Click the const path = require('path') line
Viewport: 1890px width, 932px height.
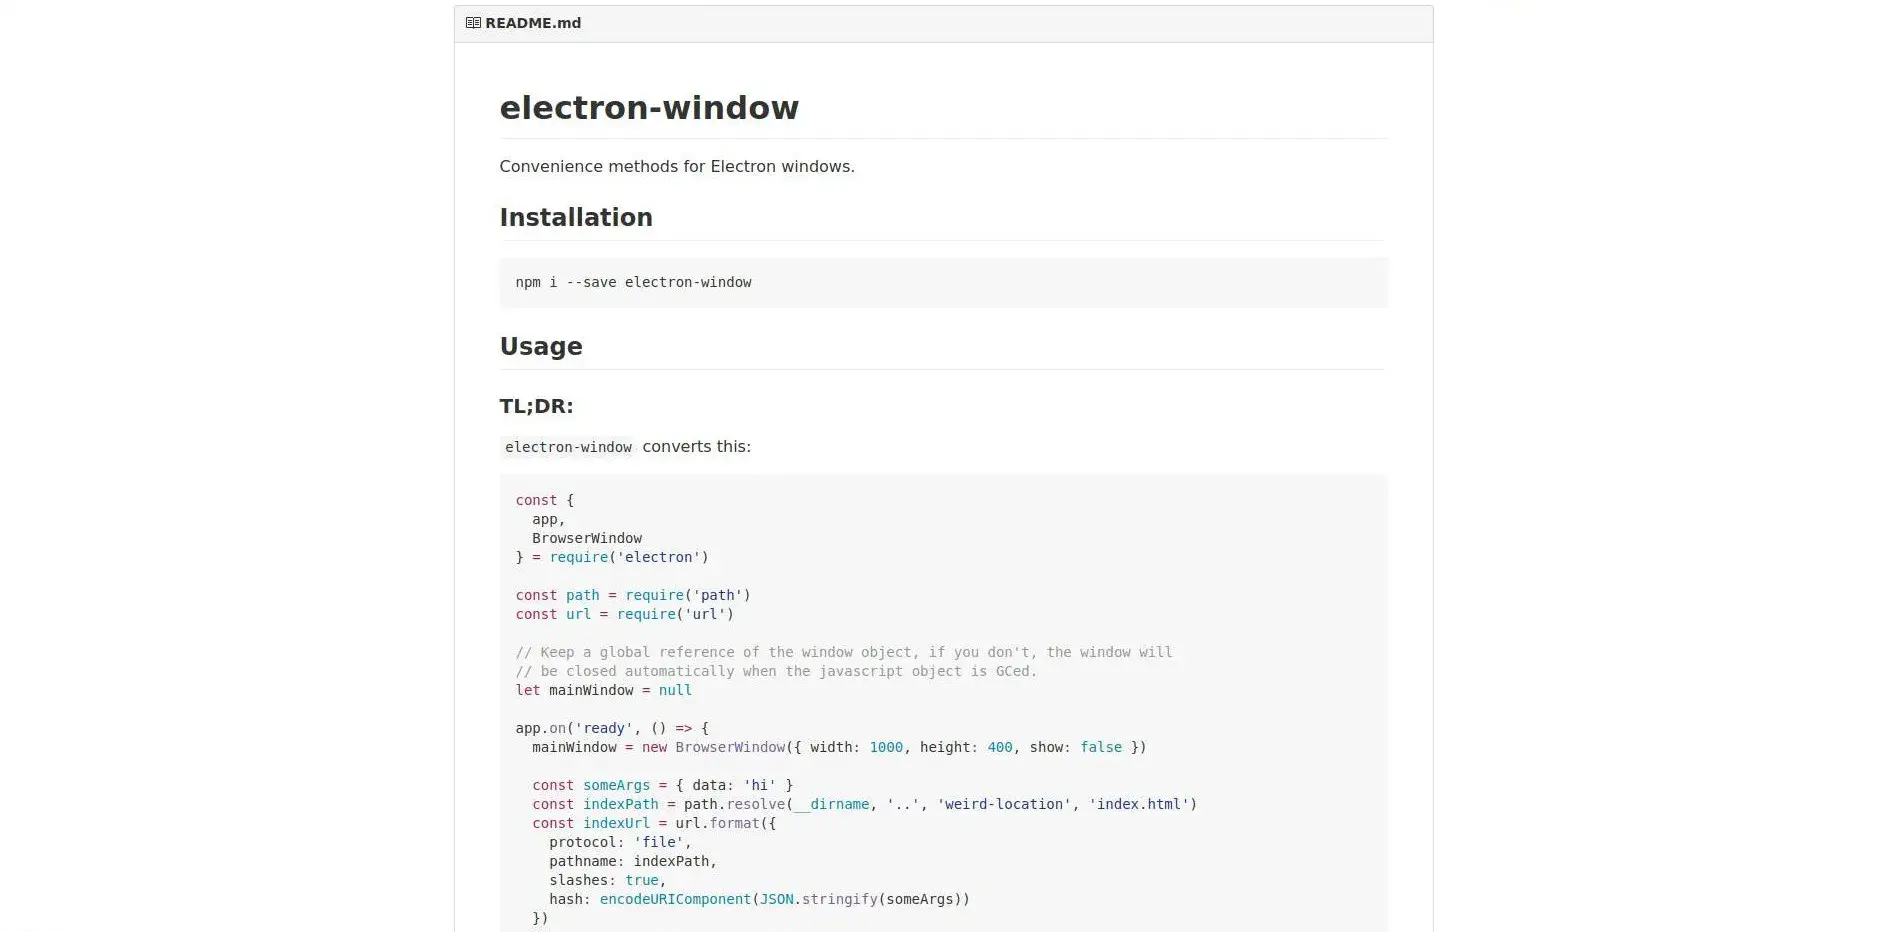click(633, 596)
